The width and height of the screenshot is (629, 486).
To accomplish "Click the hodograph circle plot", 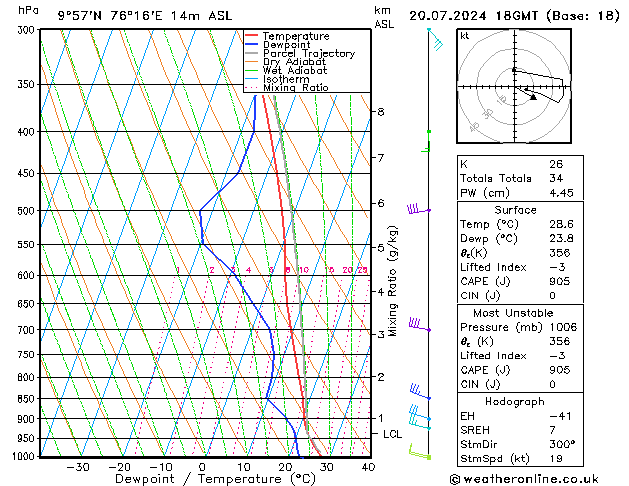I will point(514,87).
